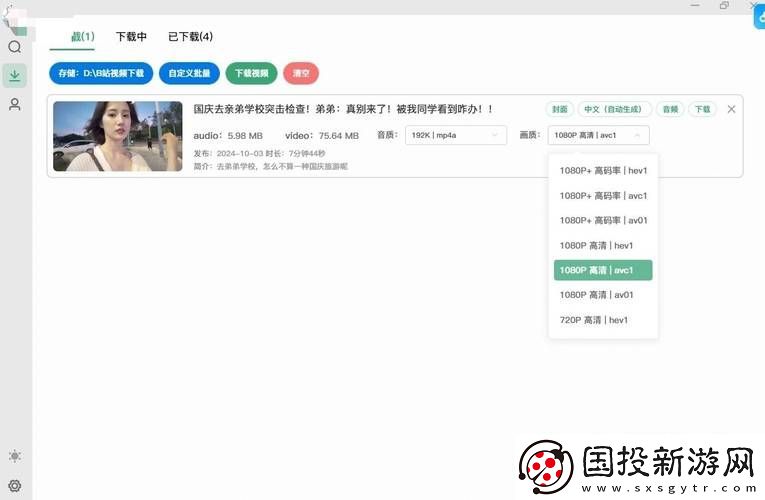The width and height of the screenshot is (765, 500).
Task: Open the 音质 192K | mp4a dropdown
Action: coord(456,135)
